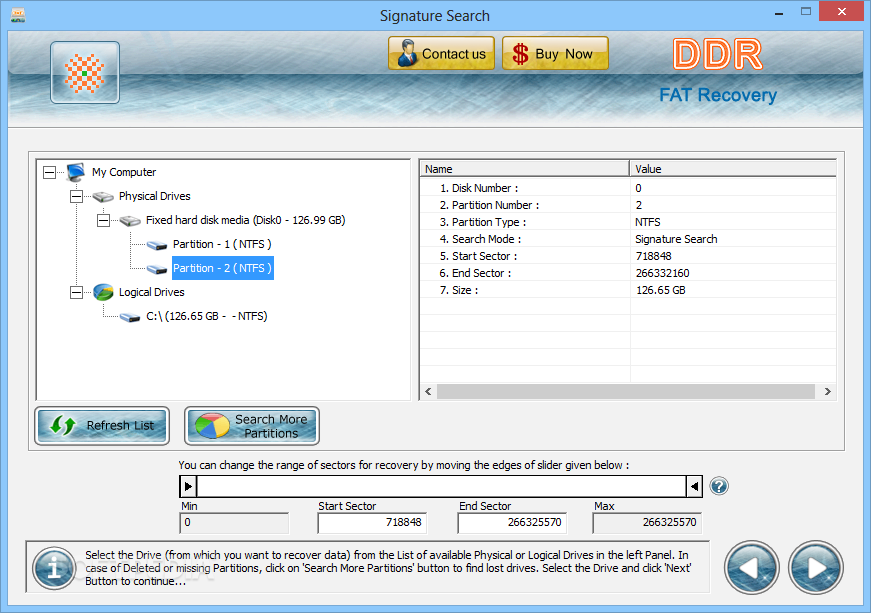Click the Max value field

coord(647,522)
